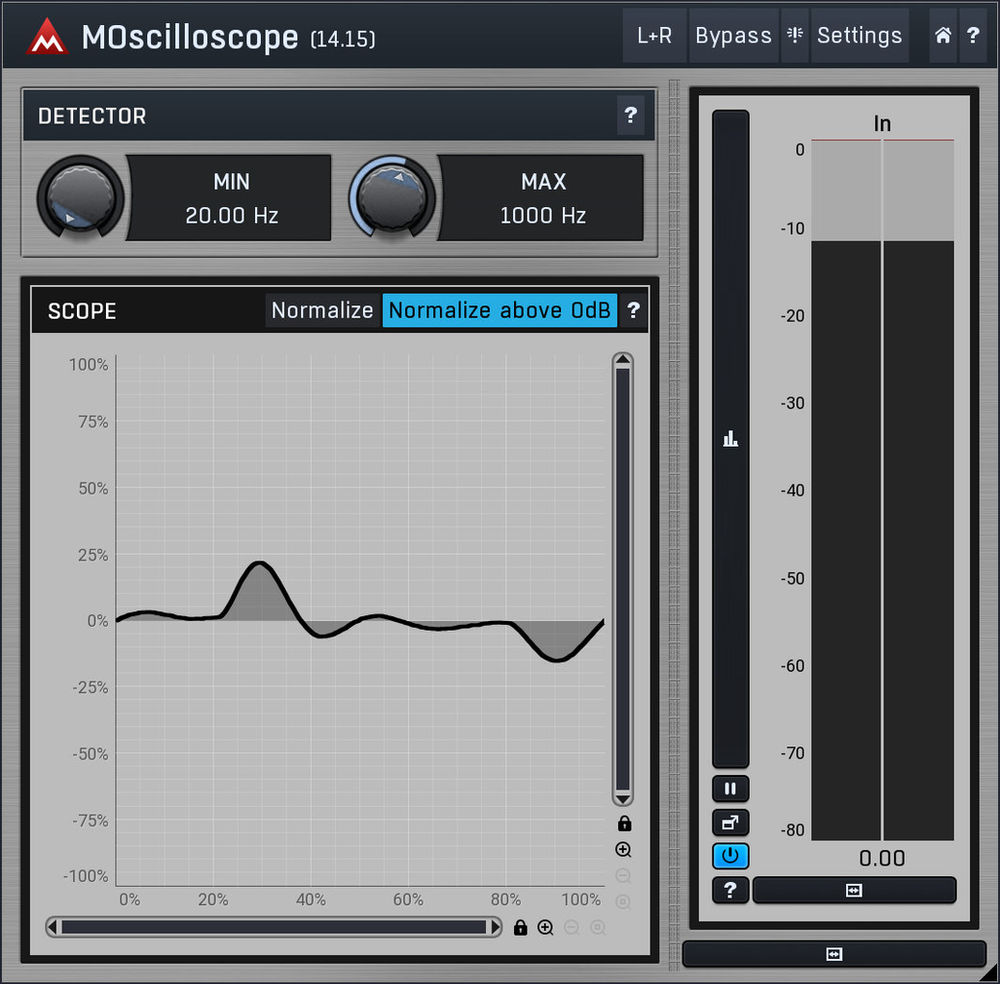Viewport: 1000px width, 984px height.
Task: Enable the Normalize option
Action: coord(321,310)
